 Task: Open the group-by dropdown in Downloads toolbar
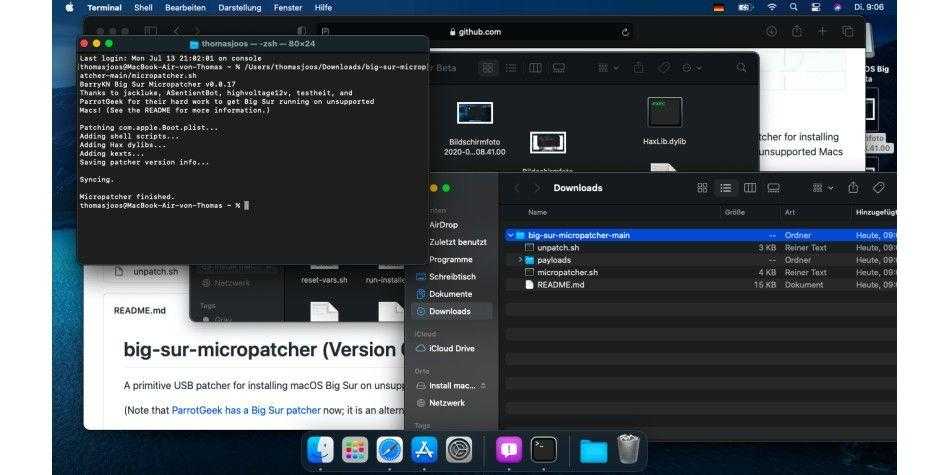[x=823, y=188]
